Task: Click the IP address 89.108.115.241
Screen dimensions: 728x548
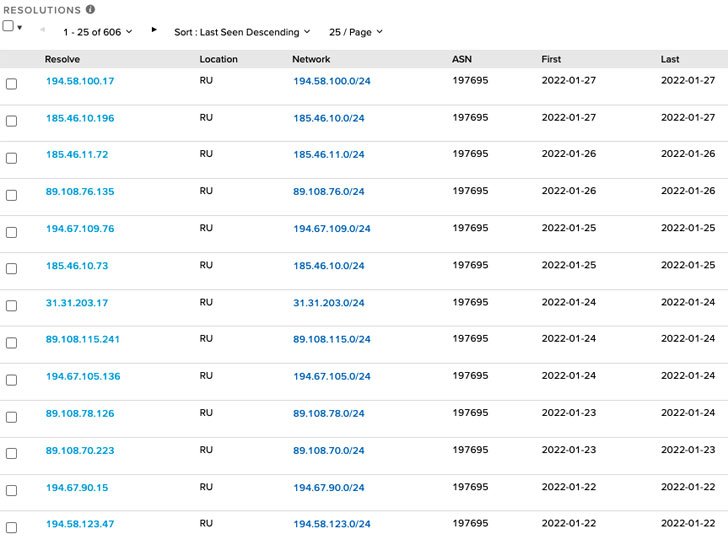Action: (82, 340)
